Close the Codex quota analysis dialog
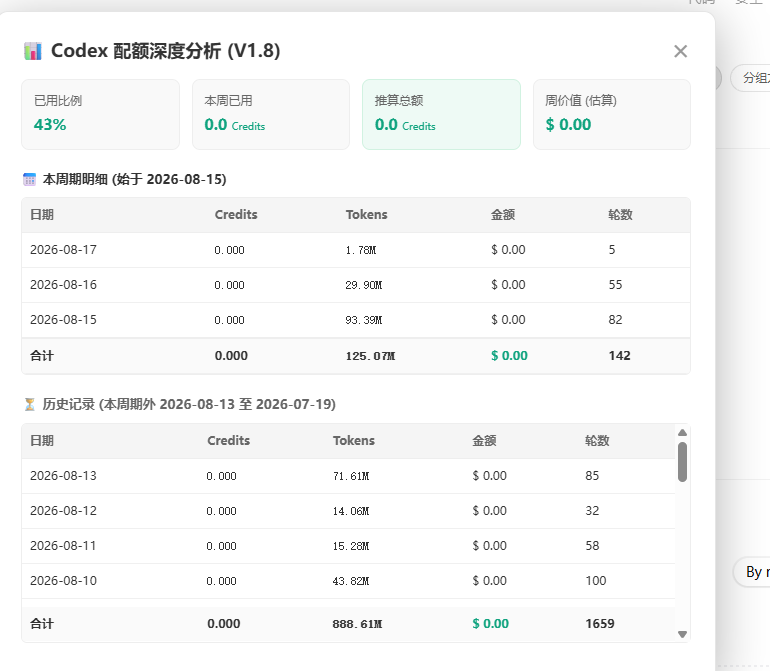The width and height of the screenshot is (770, 671). coord(680,51)
